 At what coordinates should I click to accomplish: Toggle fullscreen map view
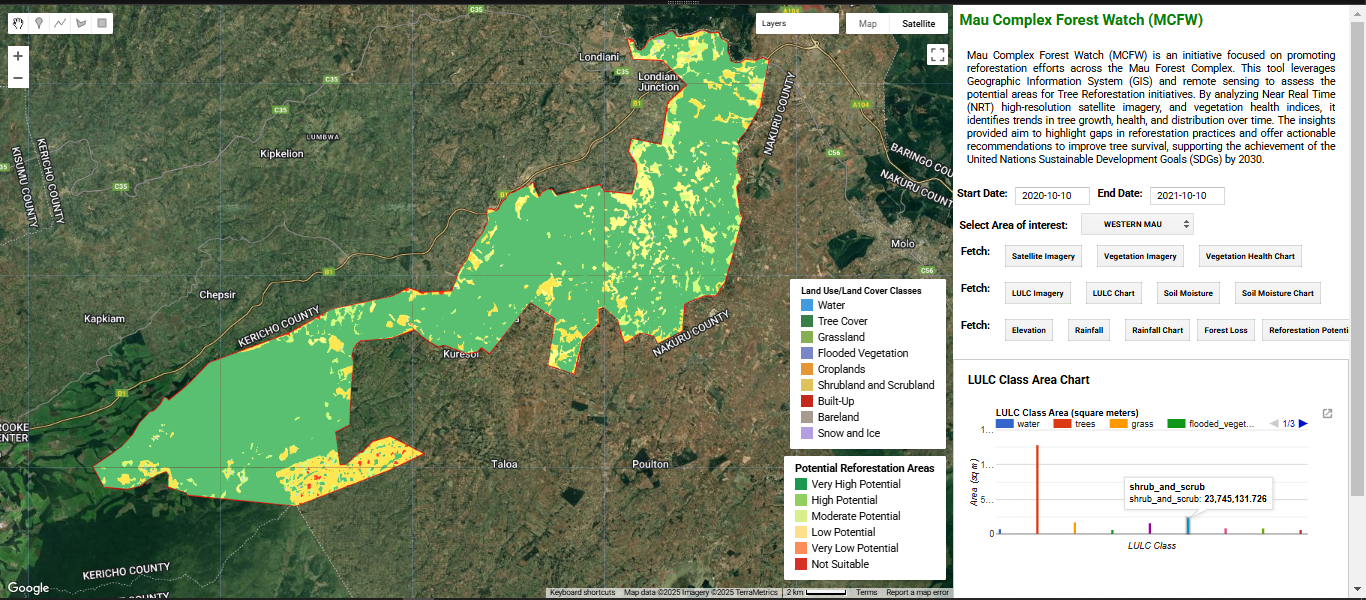point(937,55)
